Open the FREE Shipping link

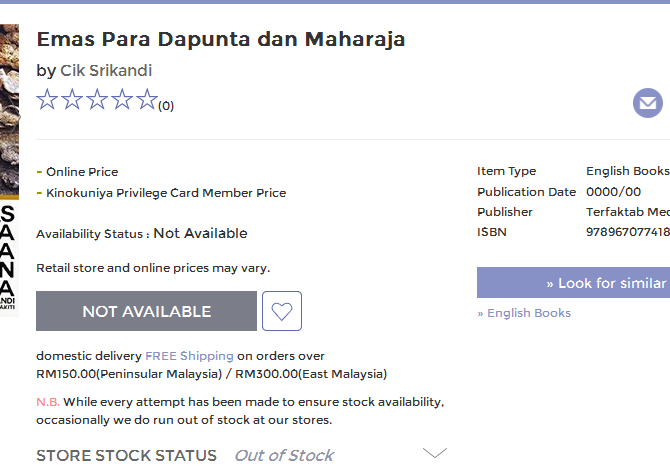point(189,356)
